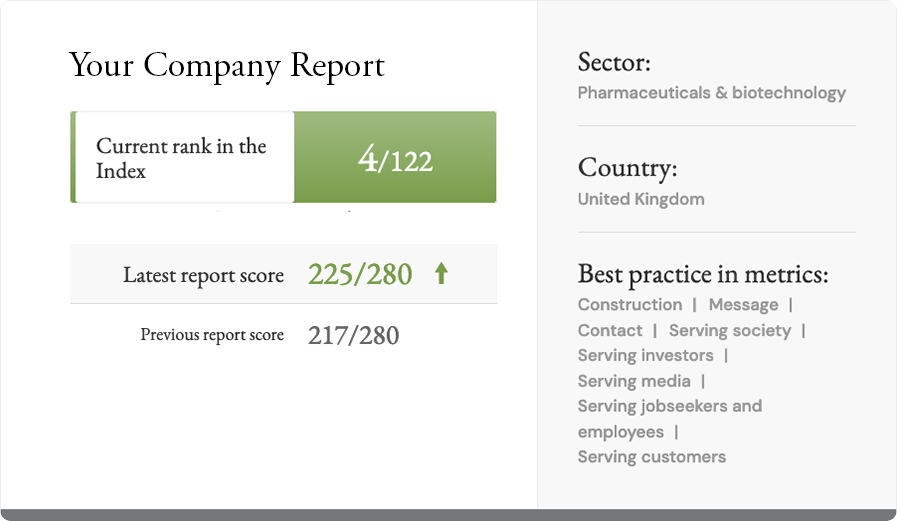Open the Serving investors metric
The width and height of the screenshot is (897, 521).
point(646,355)
